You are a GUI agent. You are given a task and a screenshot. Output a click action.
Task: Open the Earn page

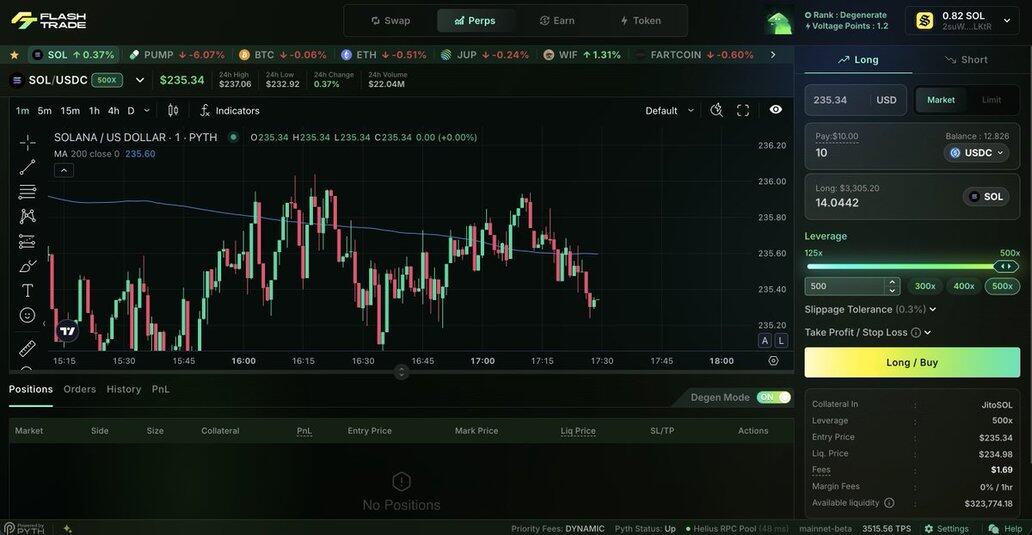[557, 20]
